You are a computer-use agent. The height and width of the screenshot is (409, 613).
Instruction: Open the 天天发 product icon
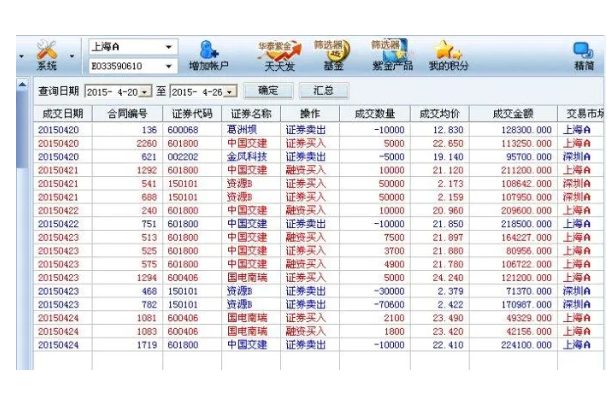280,56
